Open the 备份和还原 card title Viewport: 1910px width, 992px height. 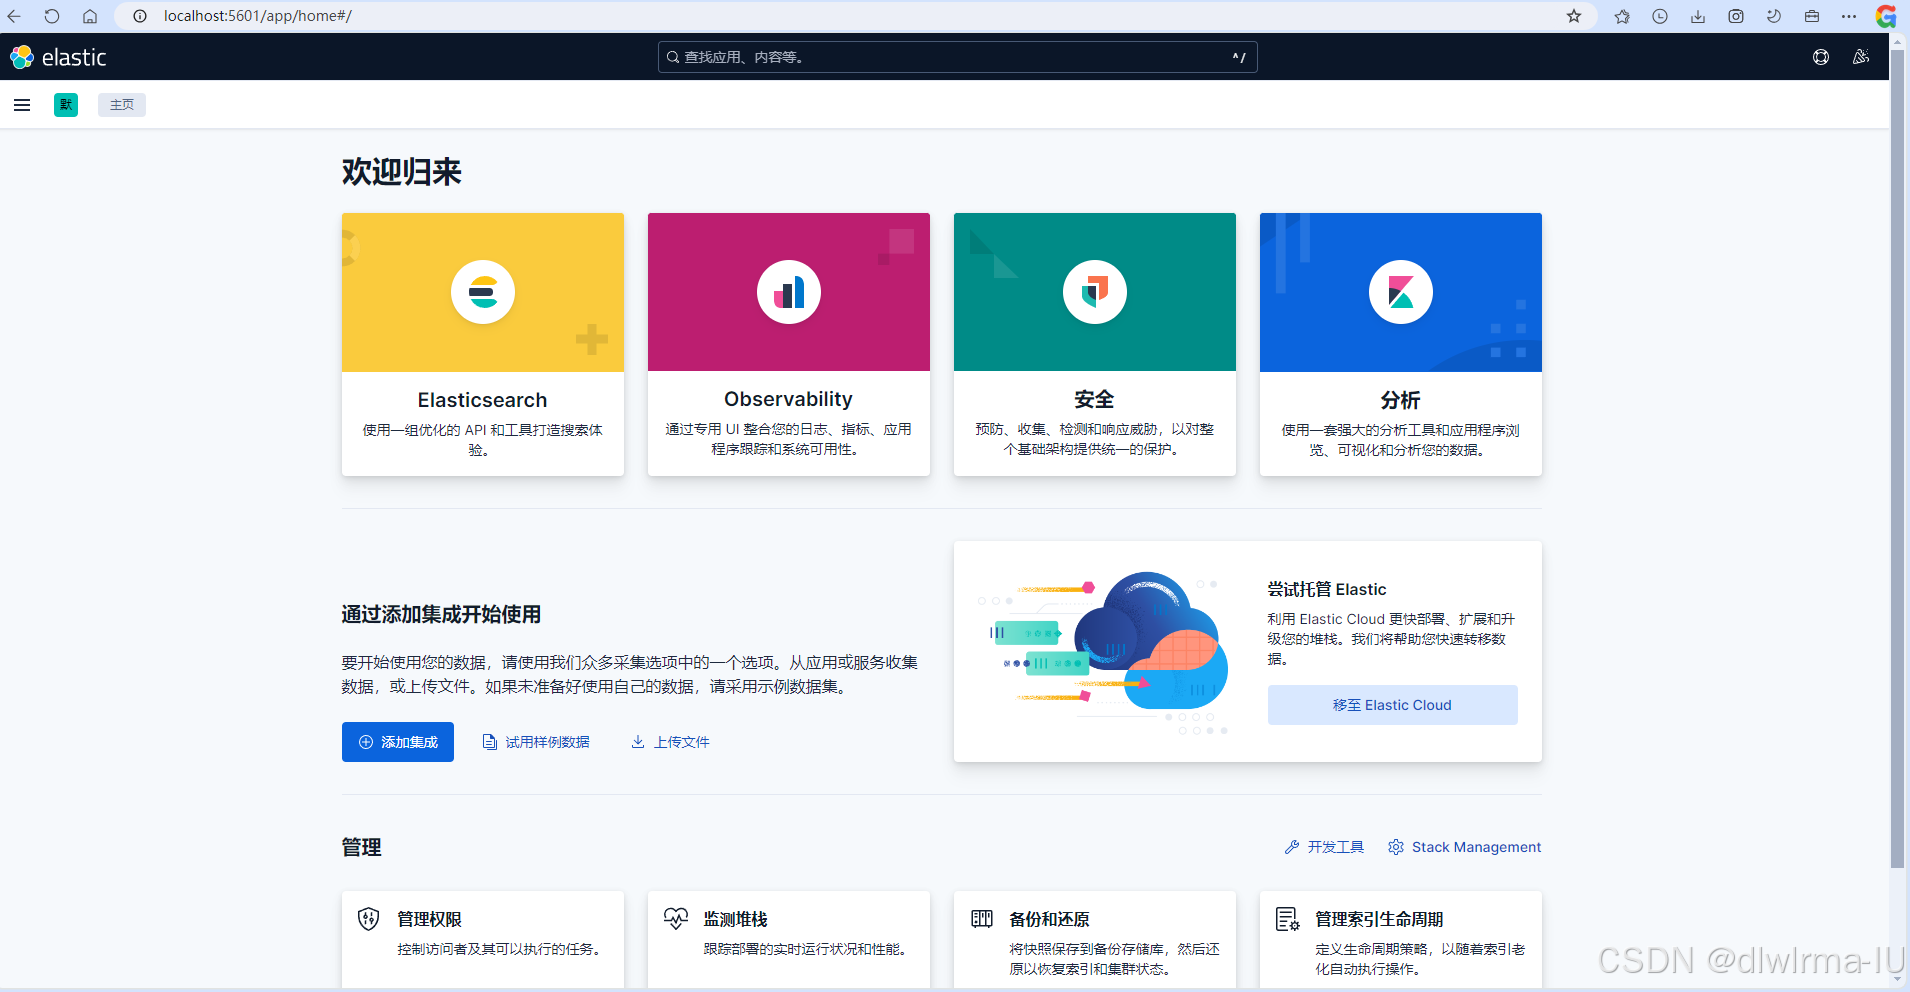coord(1050,919)
